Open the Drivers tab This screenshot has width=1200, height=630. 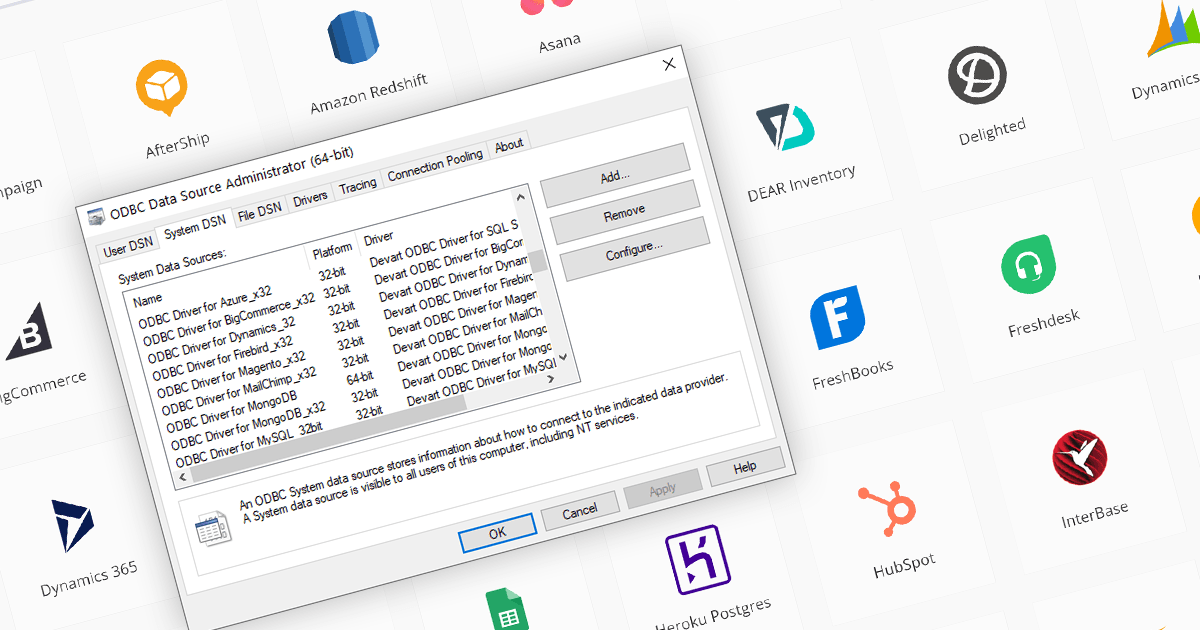(x=310, y=198)
